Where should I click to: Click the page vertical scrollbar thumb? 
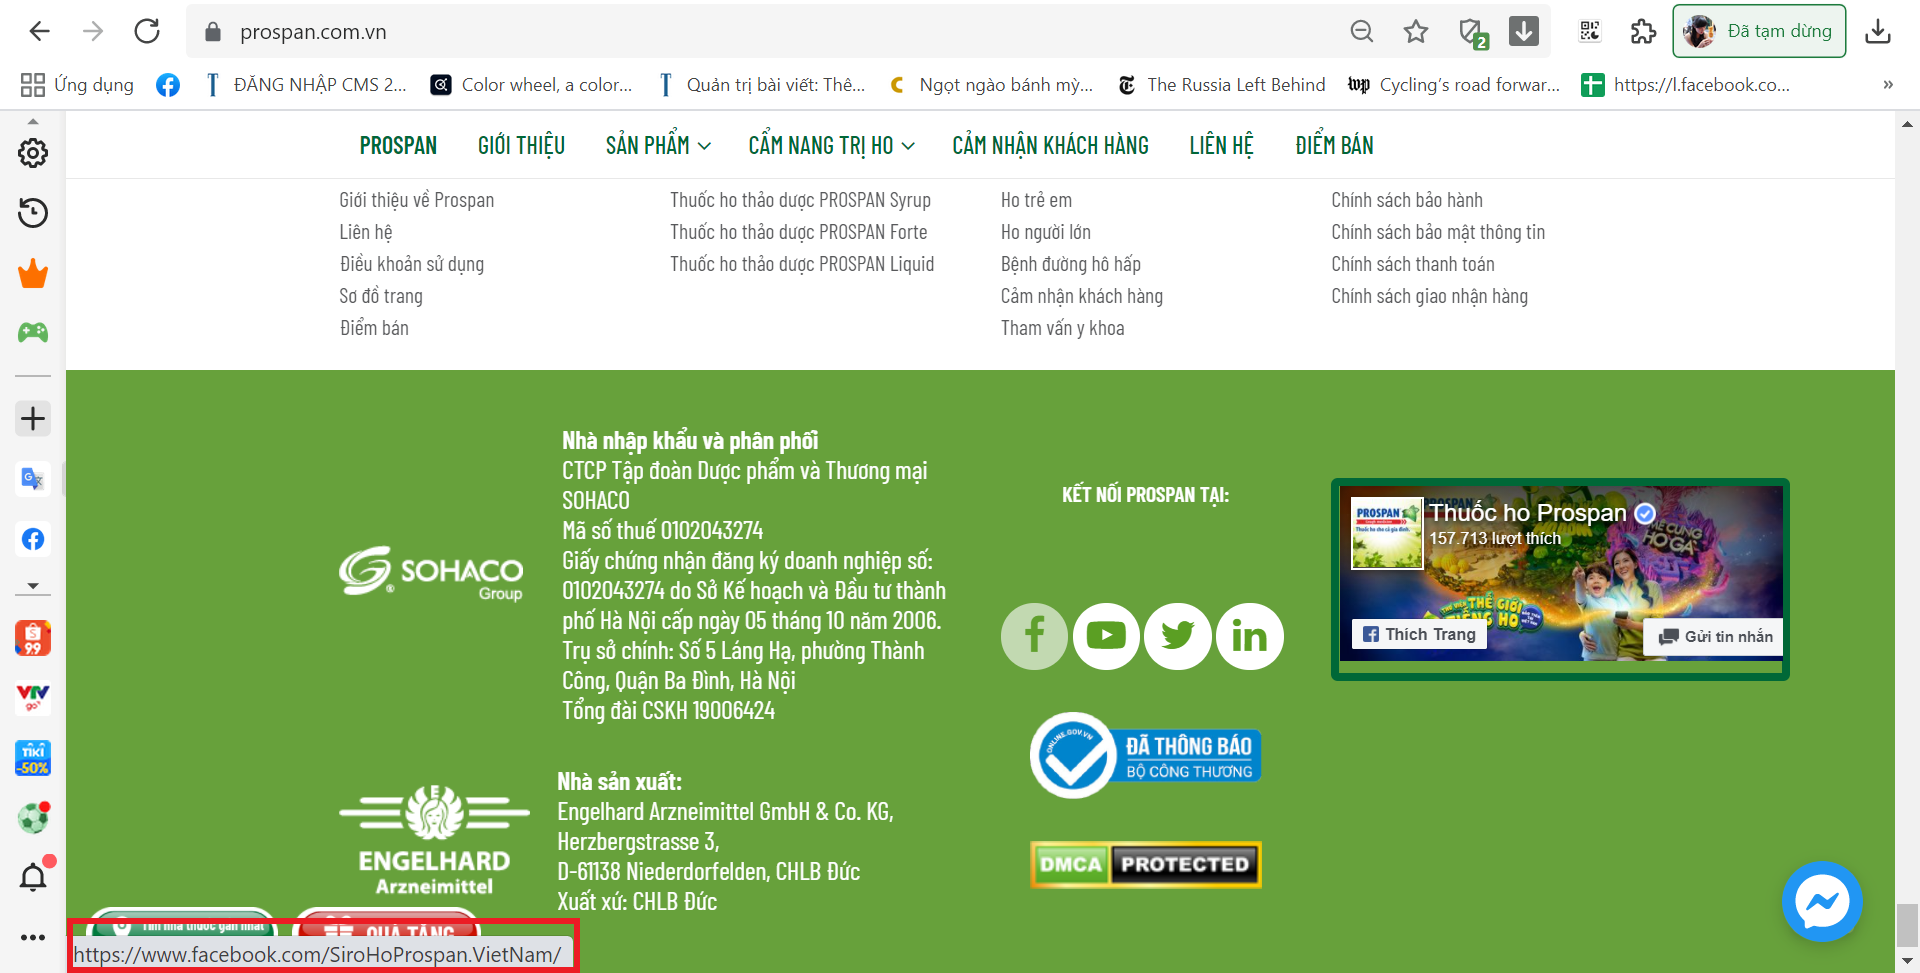coord(1907,924)
